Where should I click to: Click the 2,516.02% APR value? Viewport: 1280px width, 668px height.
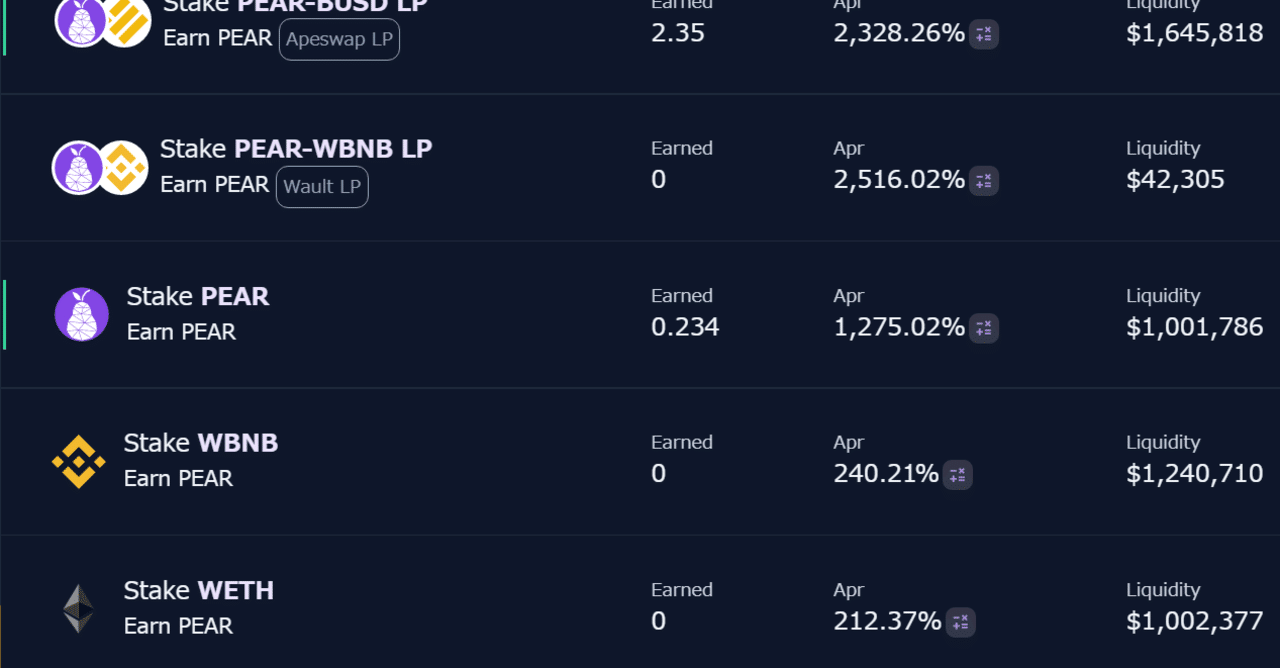tap(899, 180)
